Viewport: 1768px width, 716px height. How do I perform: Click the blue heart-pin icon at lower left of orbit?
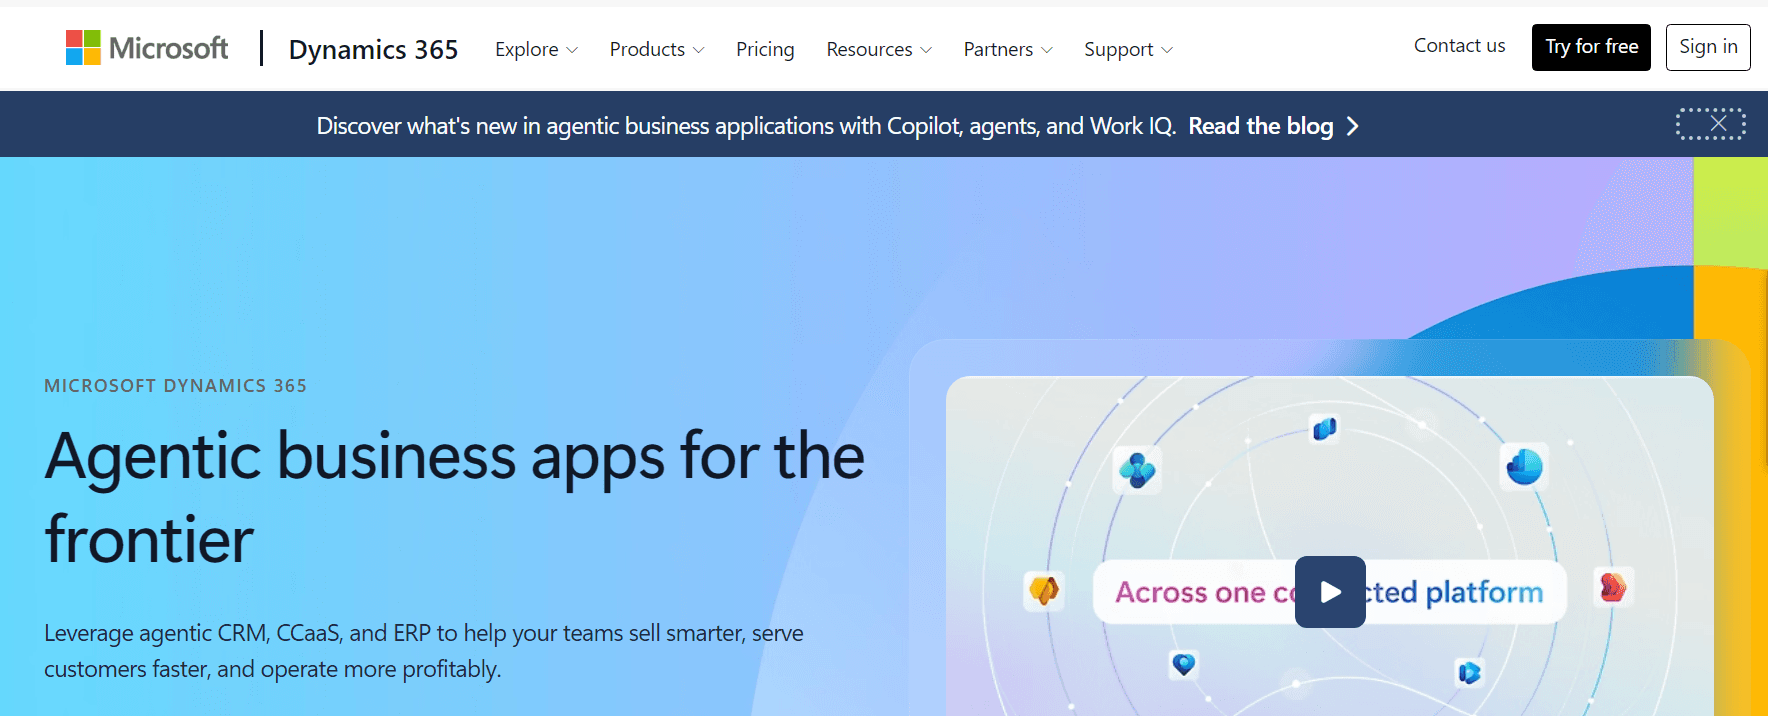pyautogui.click(x=1184, y=664)
